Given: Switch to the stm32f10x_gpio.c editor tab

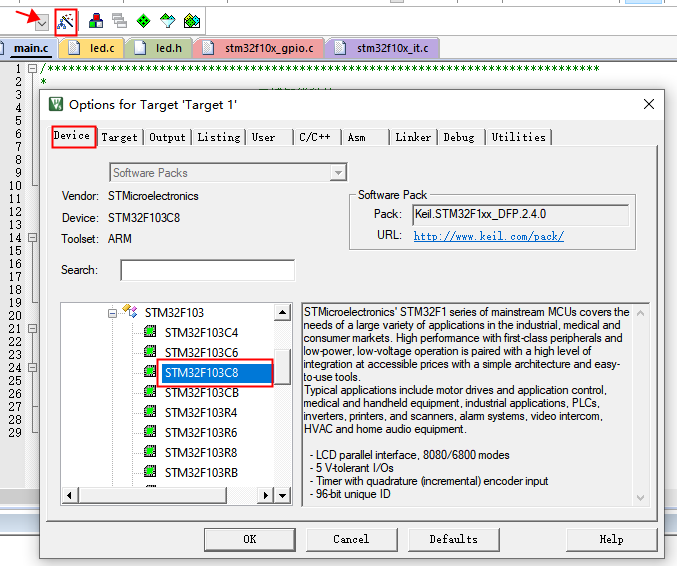Looking at the screenshot, I should pos(259,48).
